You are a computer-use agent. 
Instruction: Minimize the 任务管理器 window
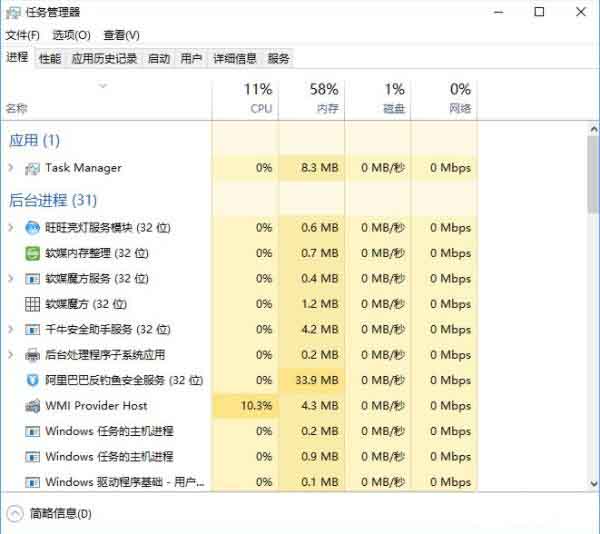(x=499, y=12)
